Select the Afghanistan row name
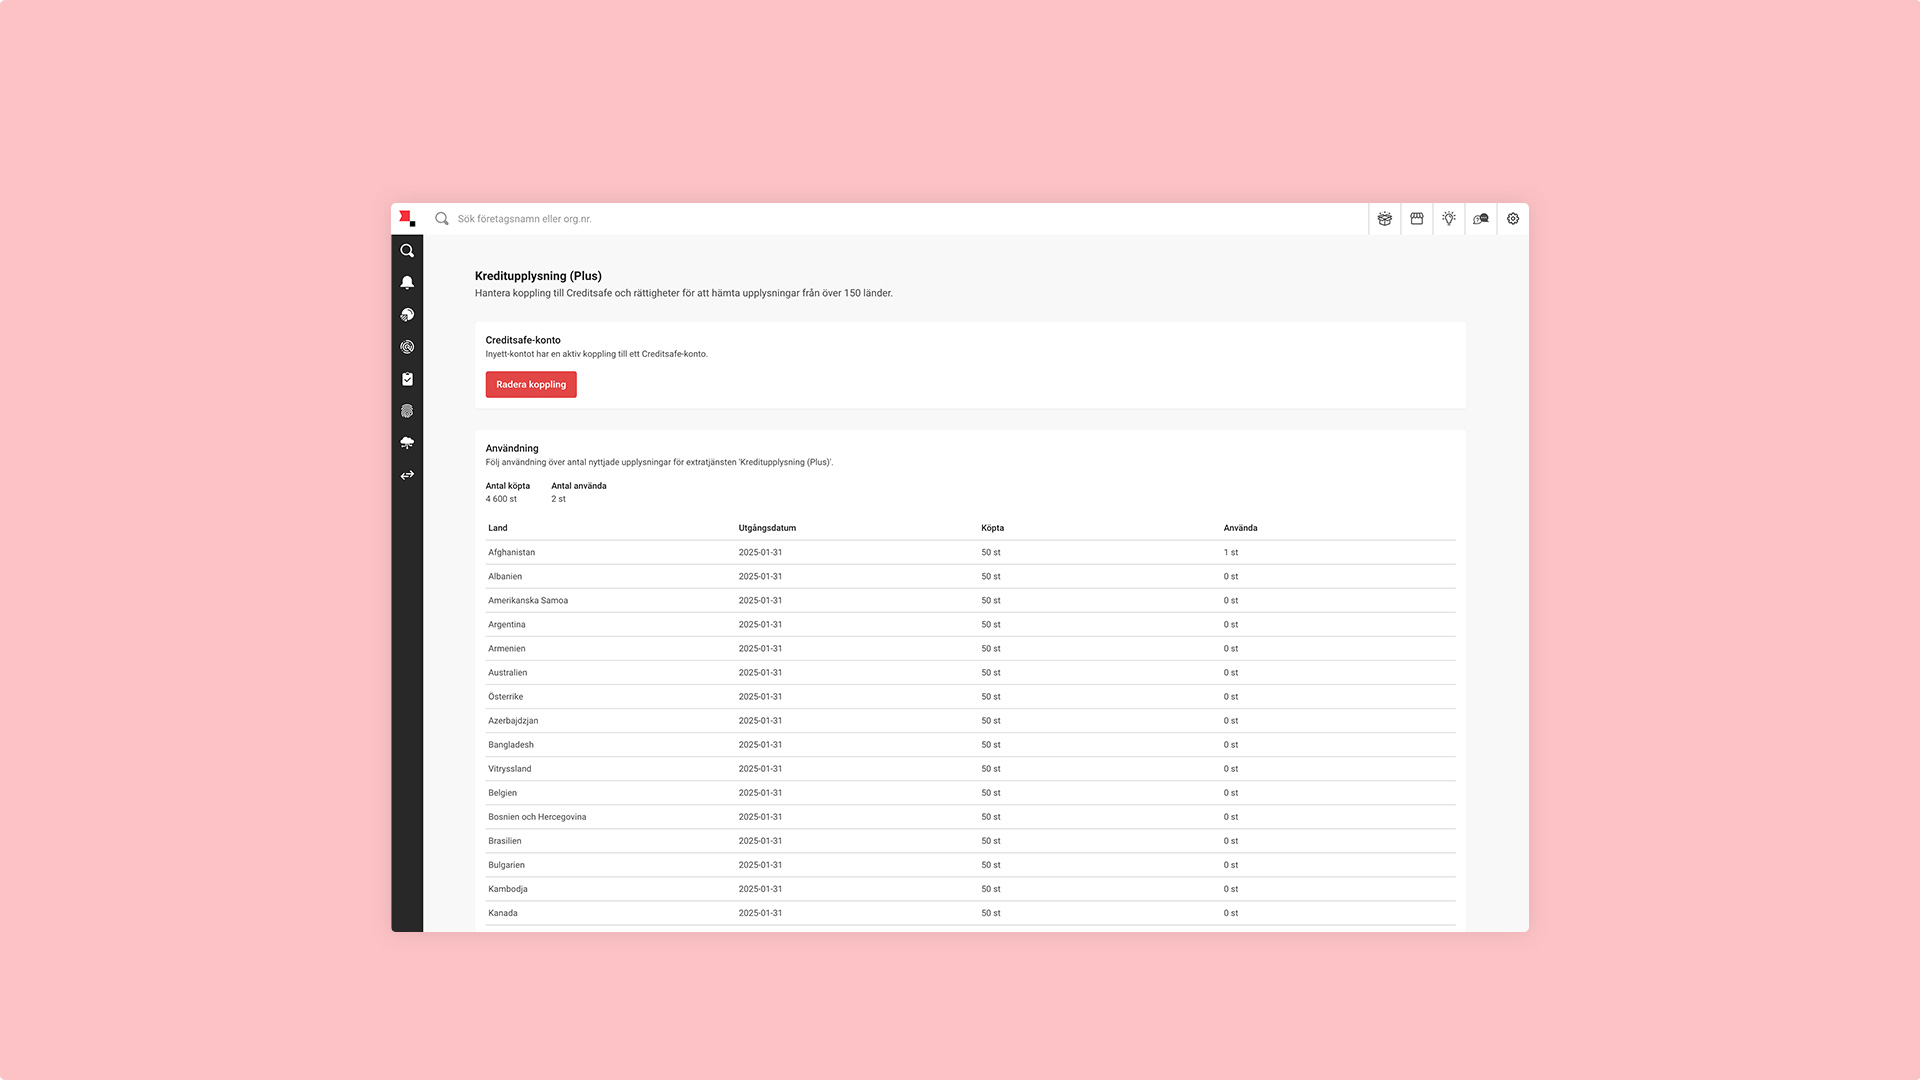This screenshot has height=1080, width=1920. [x=511, y=553]
